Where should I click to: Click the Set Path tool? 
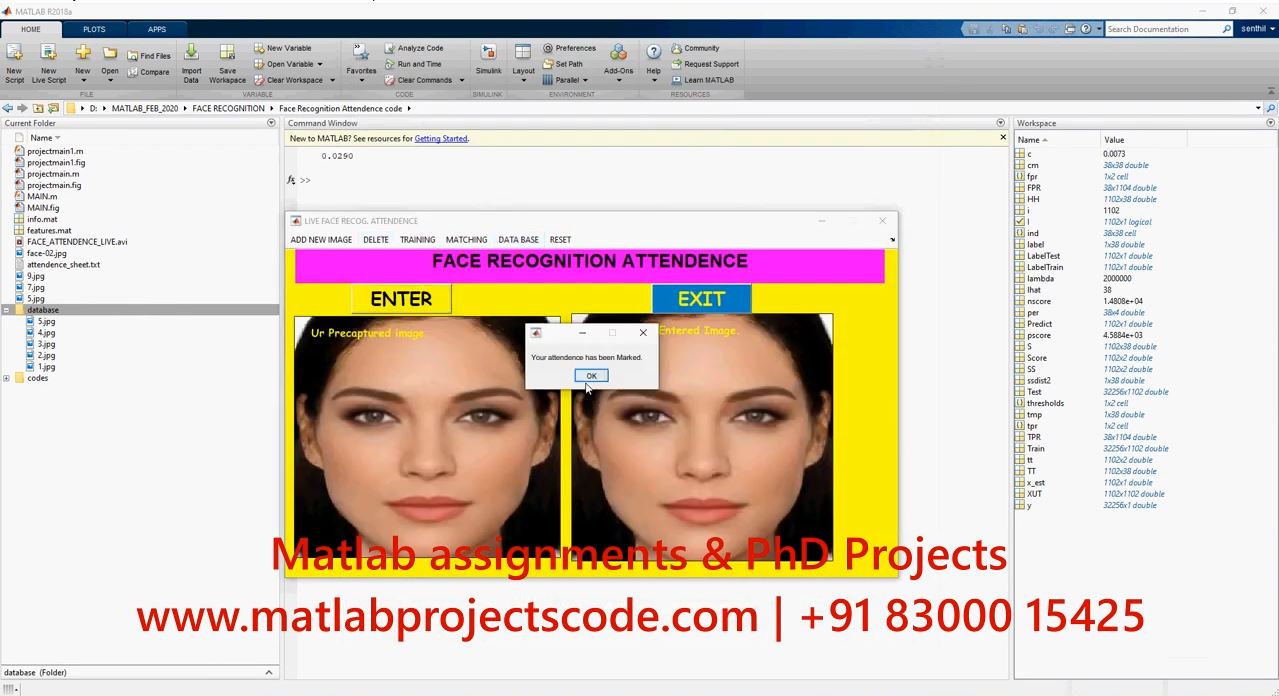tap(562, 64)
